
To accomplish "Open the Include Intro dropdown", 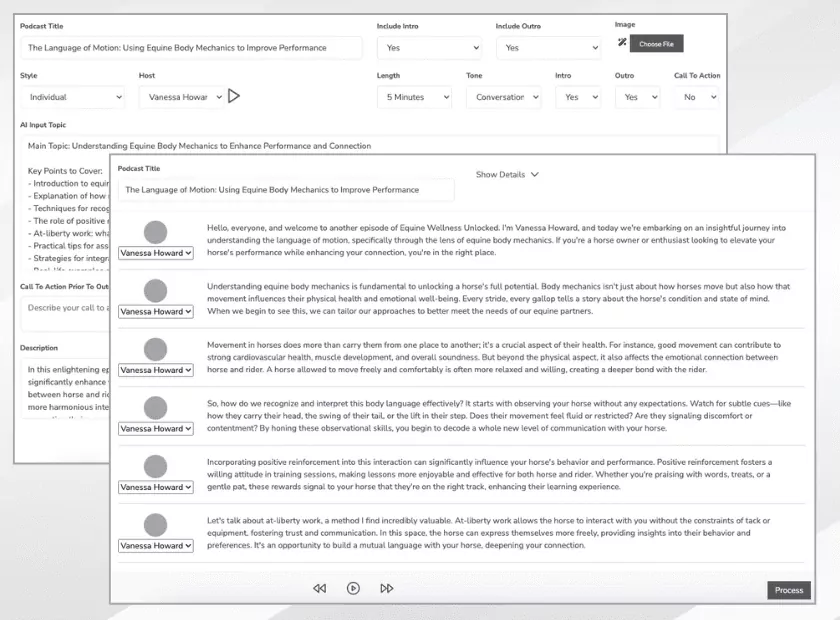I will (431, 47).
